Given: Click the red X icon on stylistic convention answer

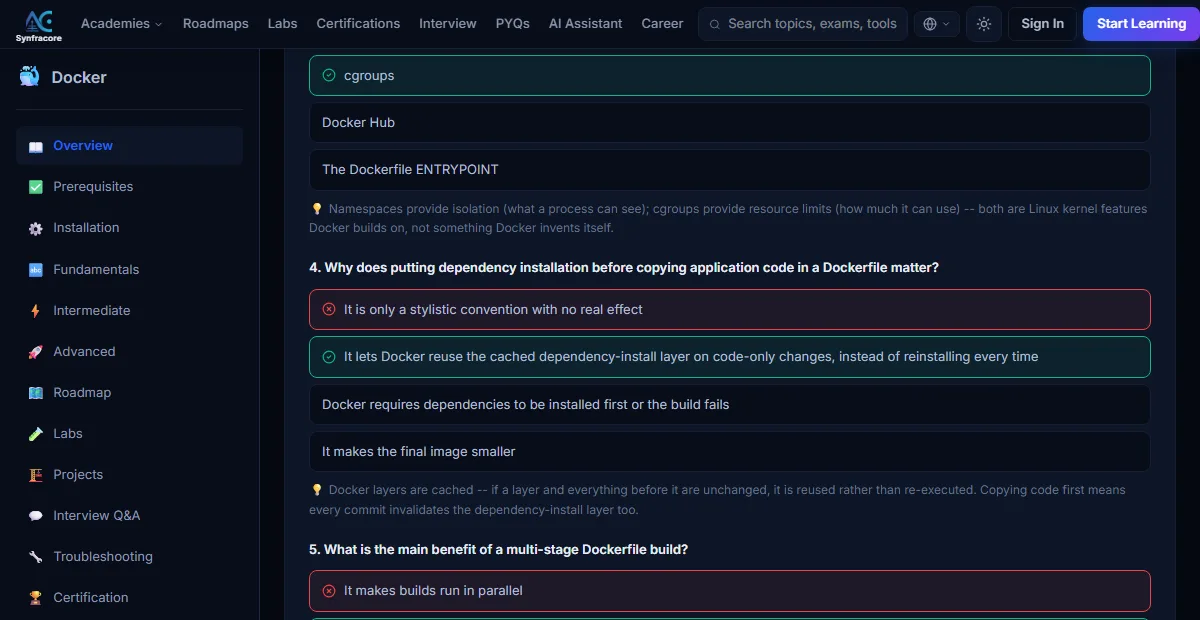Looking at the screenshot, I should (x=329, y=309).
